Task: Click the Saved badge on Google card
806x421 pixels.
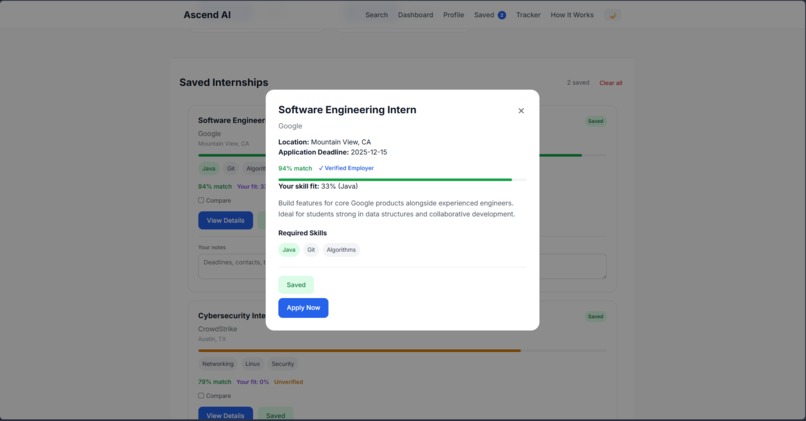Action: 595,121
